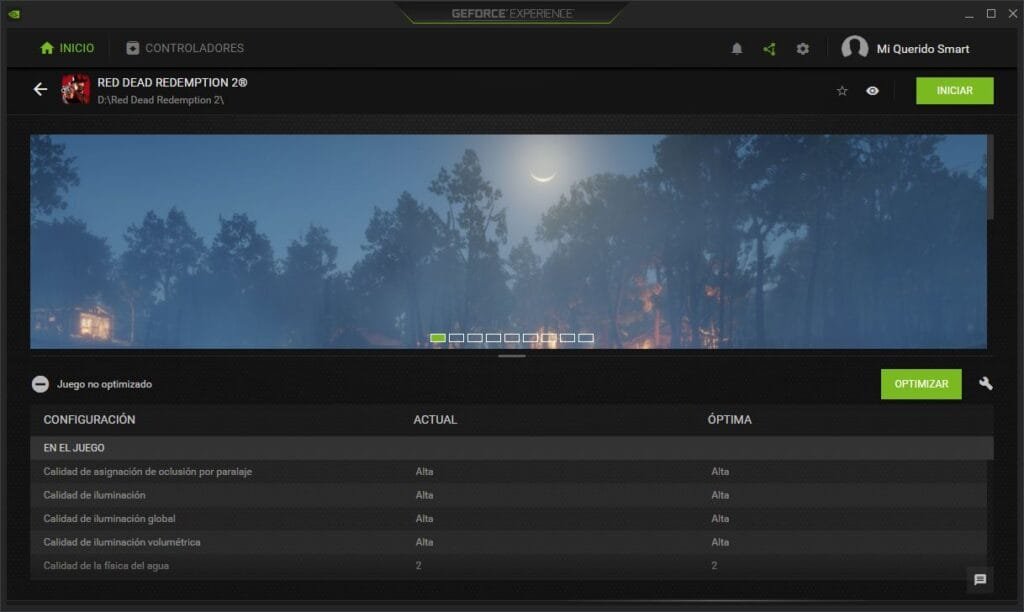Click the share icon in header
This screenshot has width=1024, height=612.
pos(769,48)
